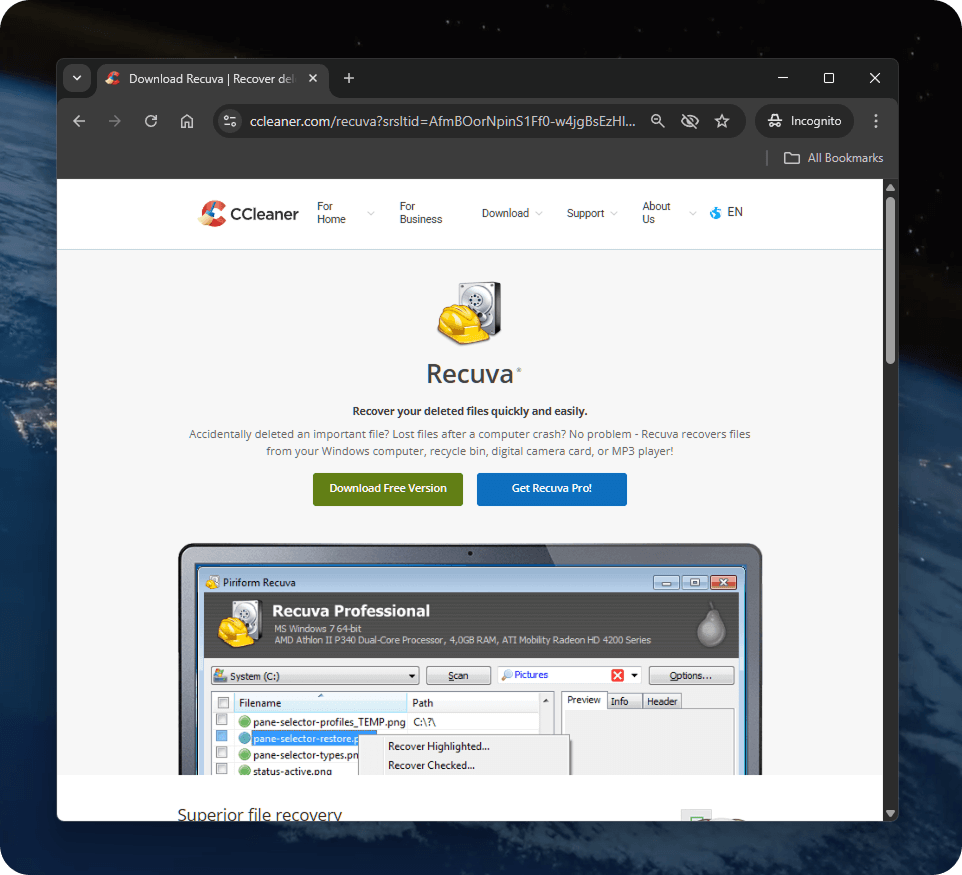The image size is (962, 875).
Task: Switch to the Header tab
Action: 662,701
